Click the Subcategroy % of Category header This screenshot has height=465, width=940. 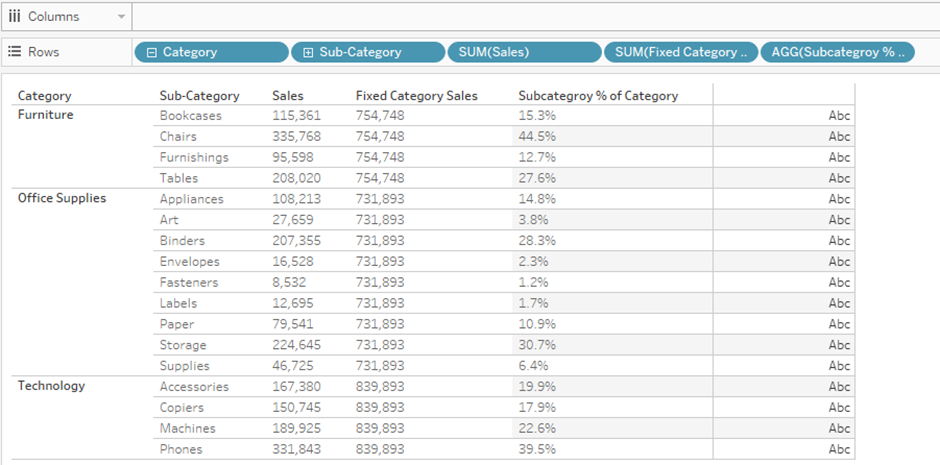[x=598, y=96]
